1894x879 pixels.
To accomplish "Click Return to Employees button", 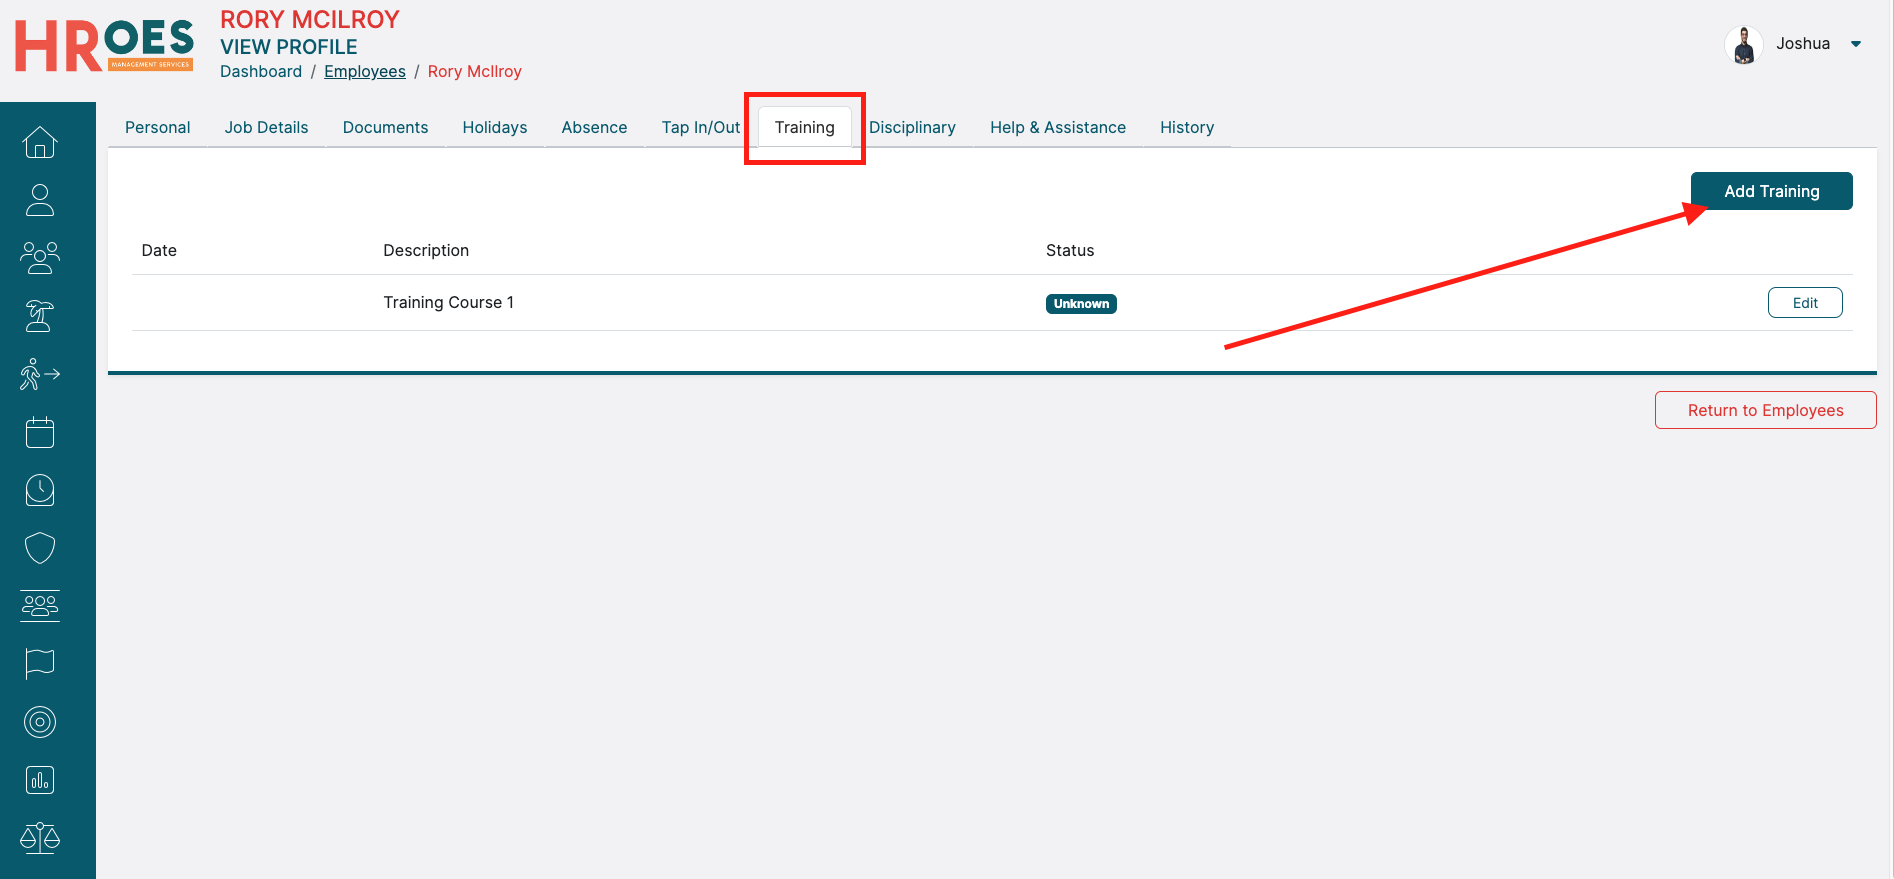I will click(1765, 410).
